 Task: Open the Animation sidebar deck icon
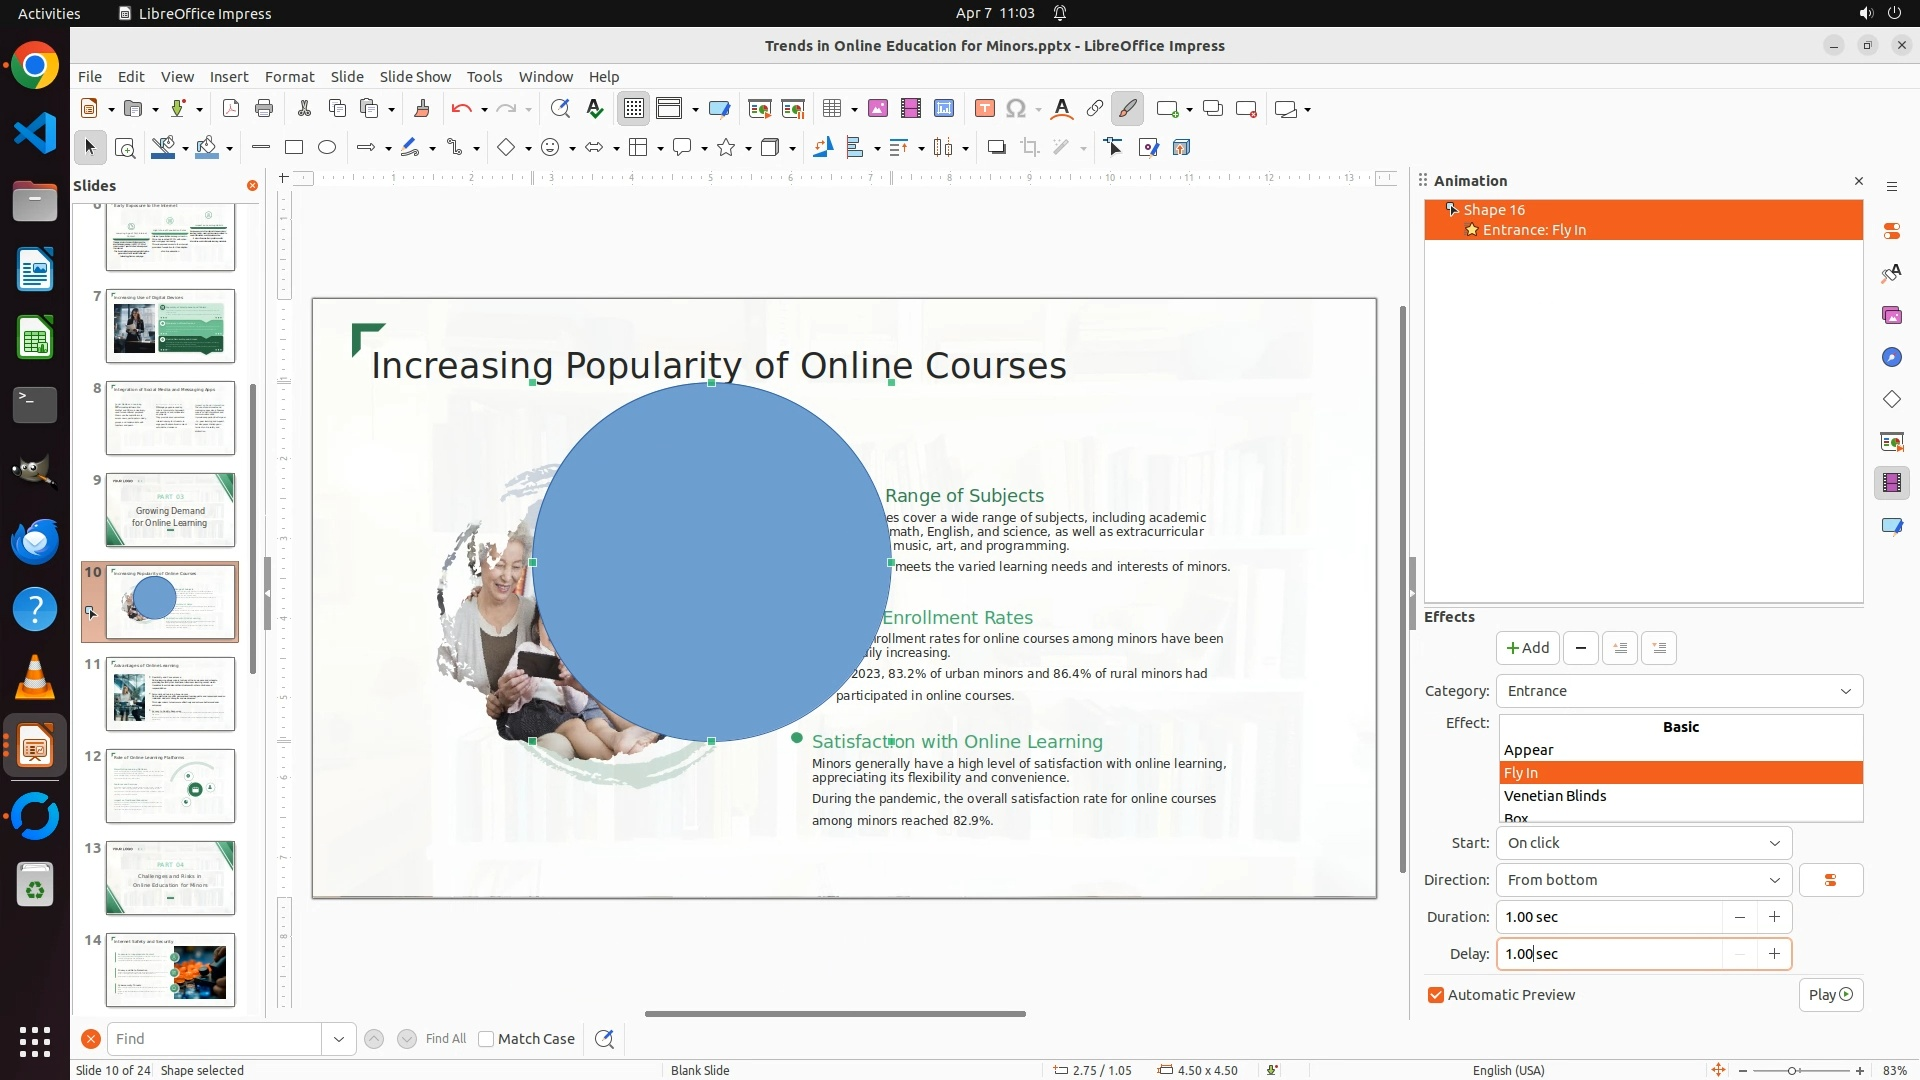1891,483
